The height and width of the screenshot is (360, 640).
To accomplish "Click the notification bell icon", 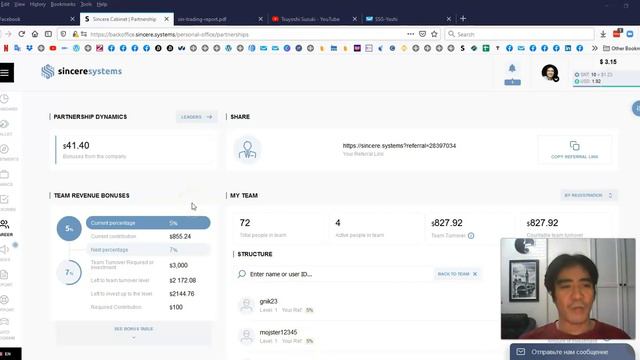I will tap(512, 68).
